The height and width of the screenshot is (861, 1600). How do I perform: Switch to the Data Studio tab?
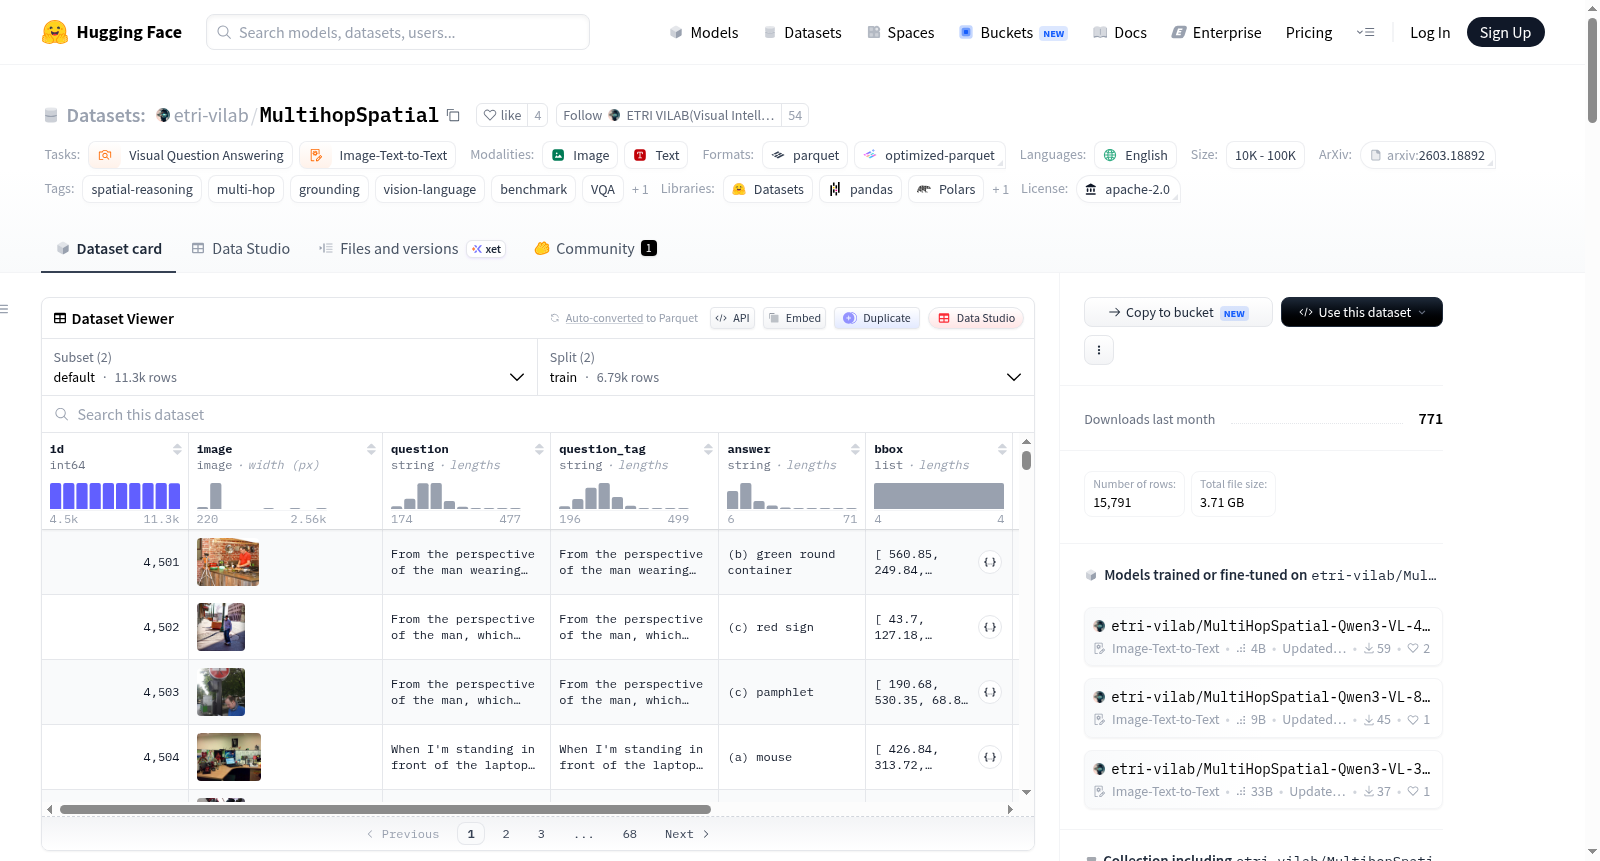coord(240,249)
